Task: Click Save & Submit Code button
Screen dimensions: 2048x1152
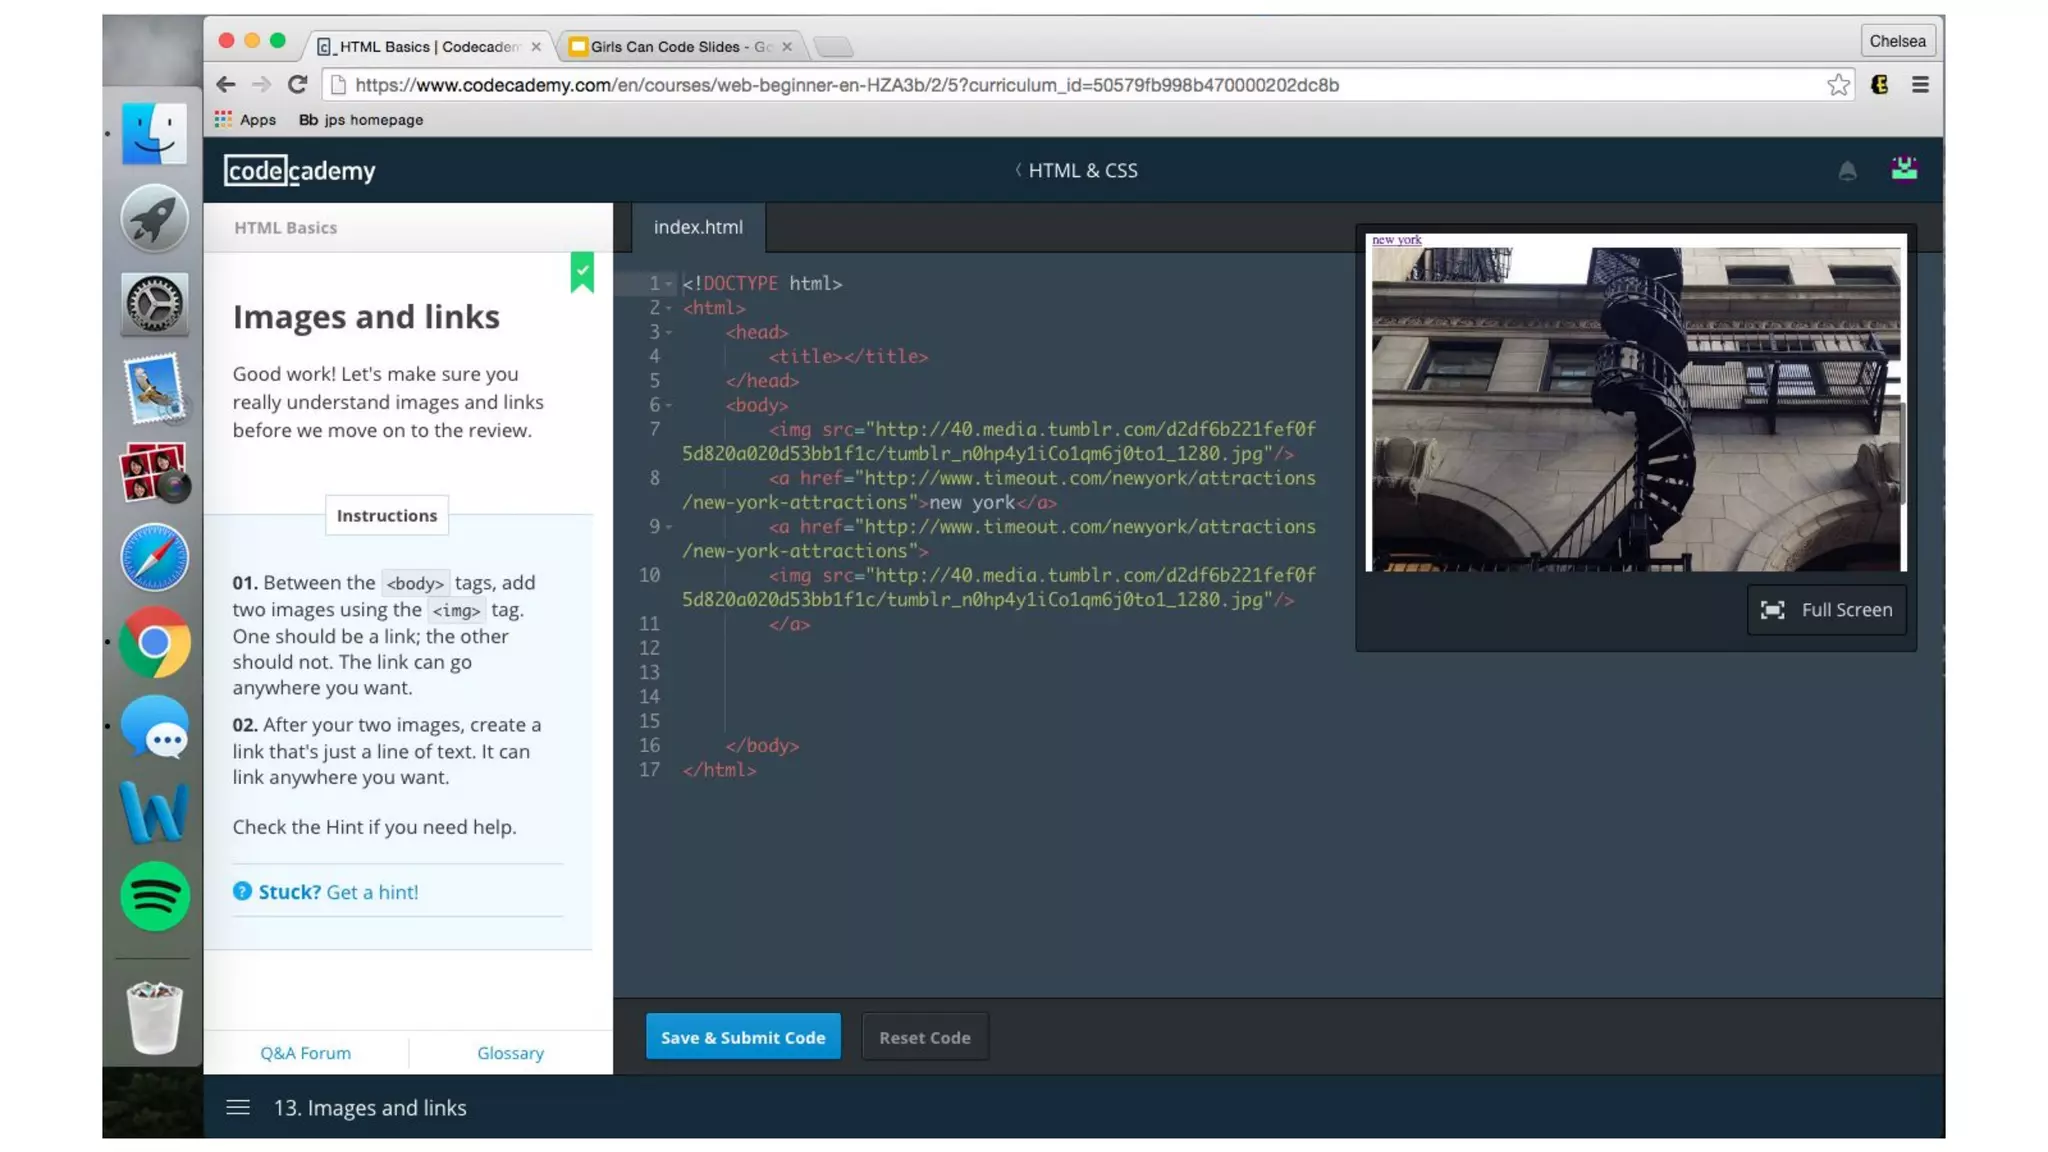Action: pos(743,1037)
